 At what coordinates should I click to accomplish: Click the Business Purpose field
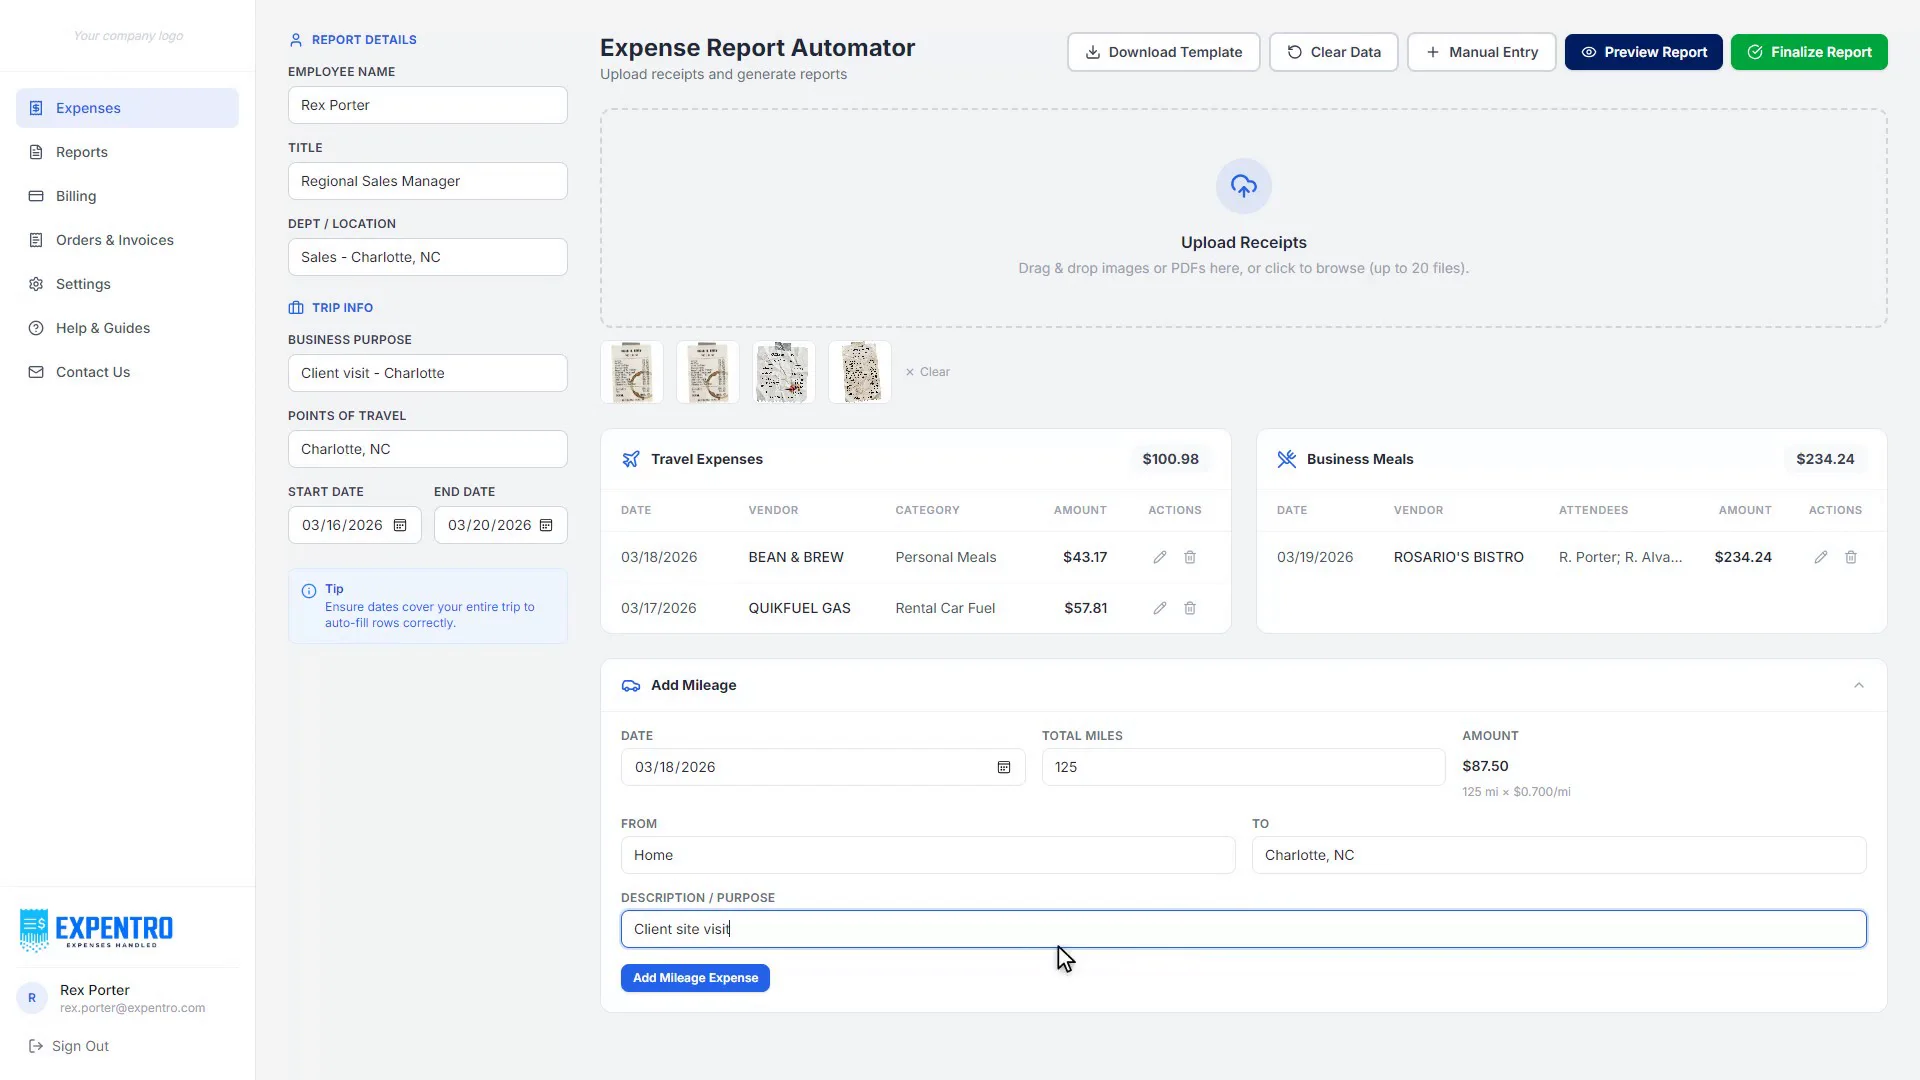[428, 373]
